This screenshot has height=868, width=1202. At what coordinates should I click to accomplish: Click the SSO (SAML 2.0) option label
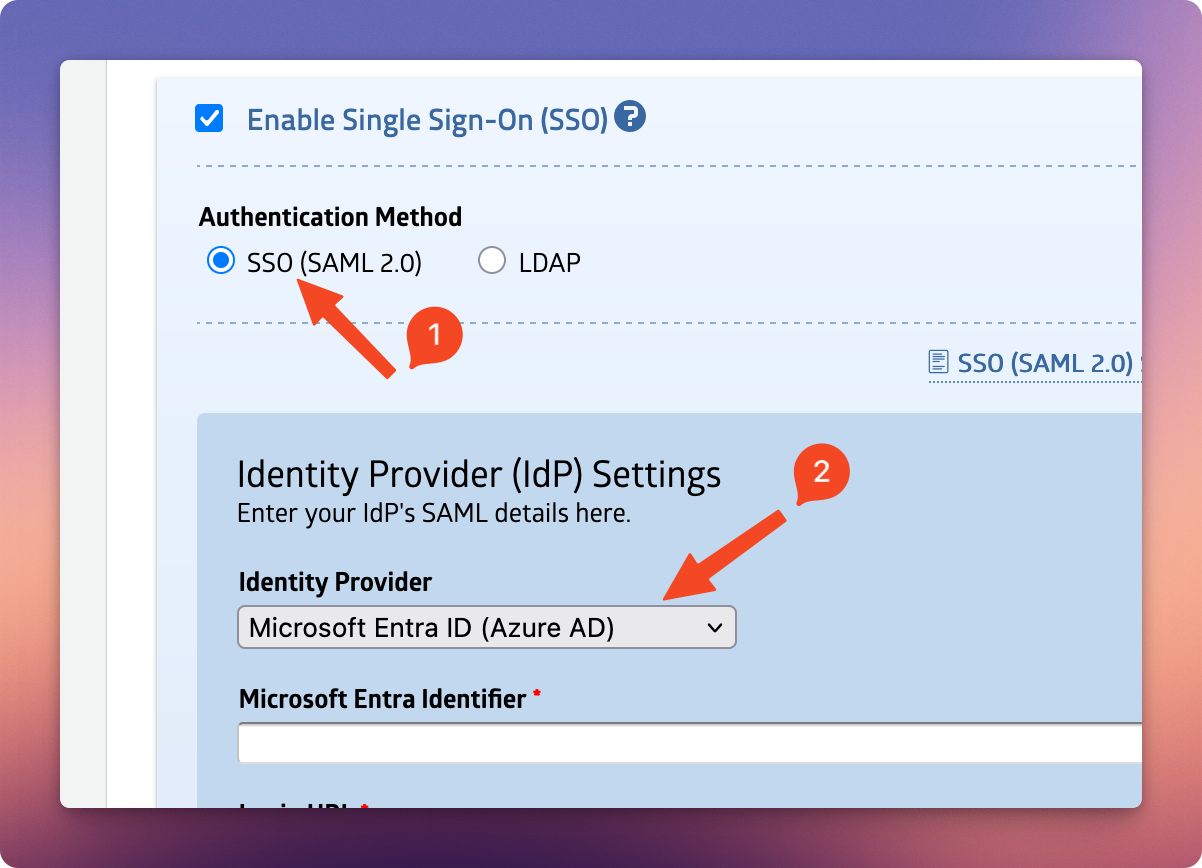click(x=334, y=263)
